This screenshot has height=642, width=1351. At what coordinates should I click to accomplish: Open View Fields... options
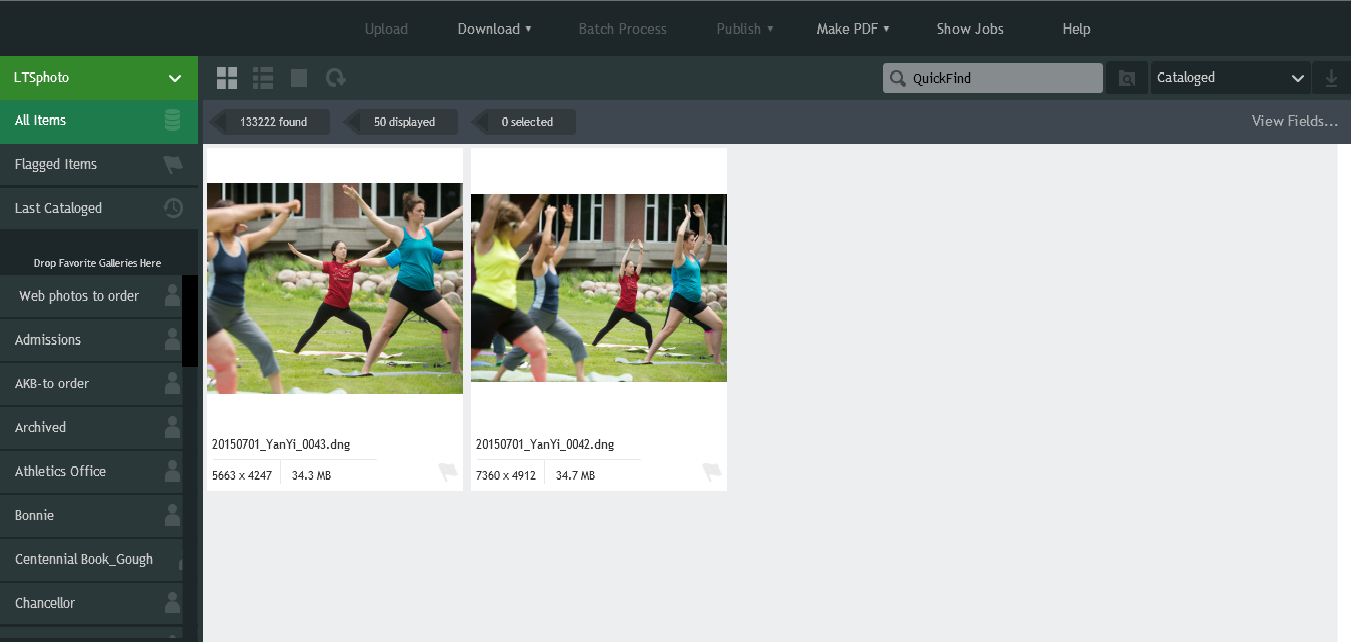tap(1294, 121)
